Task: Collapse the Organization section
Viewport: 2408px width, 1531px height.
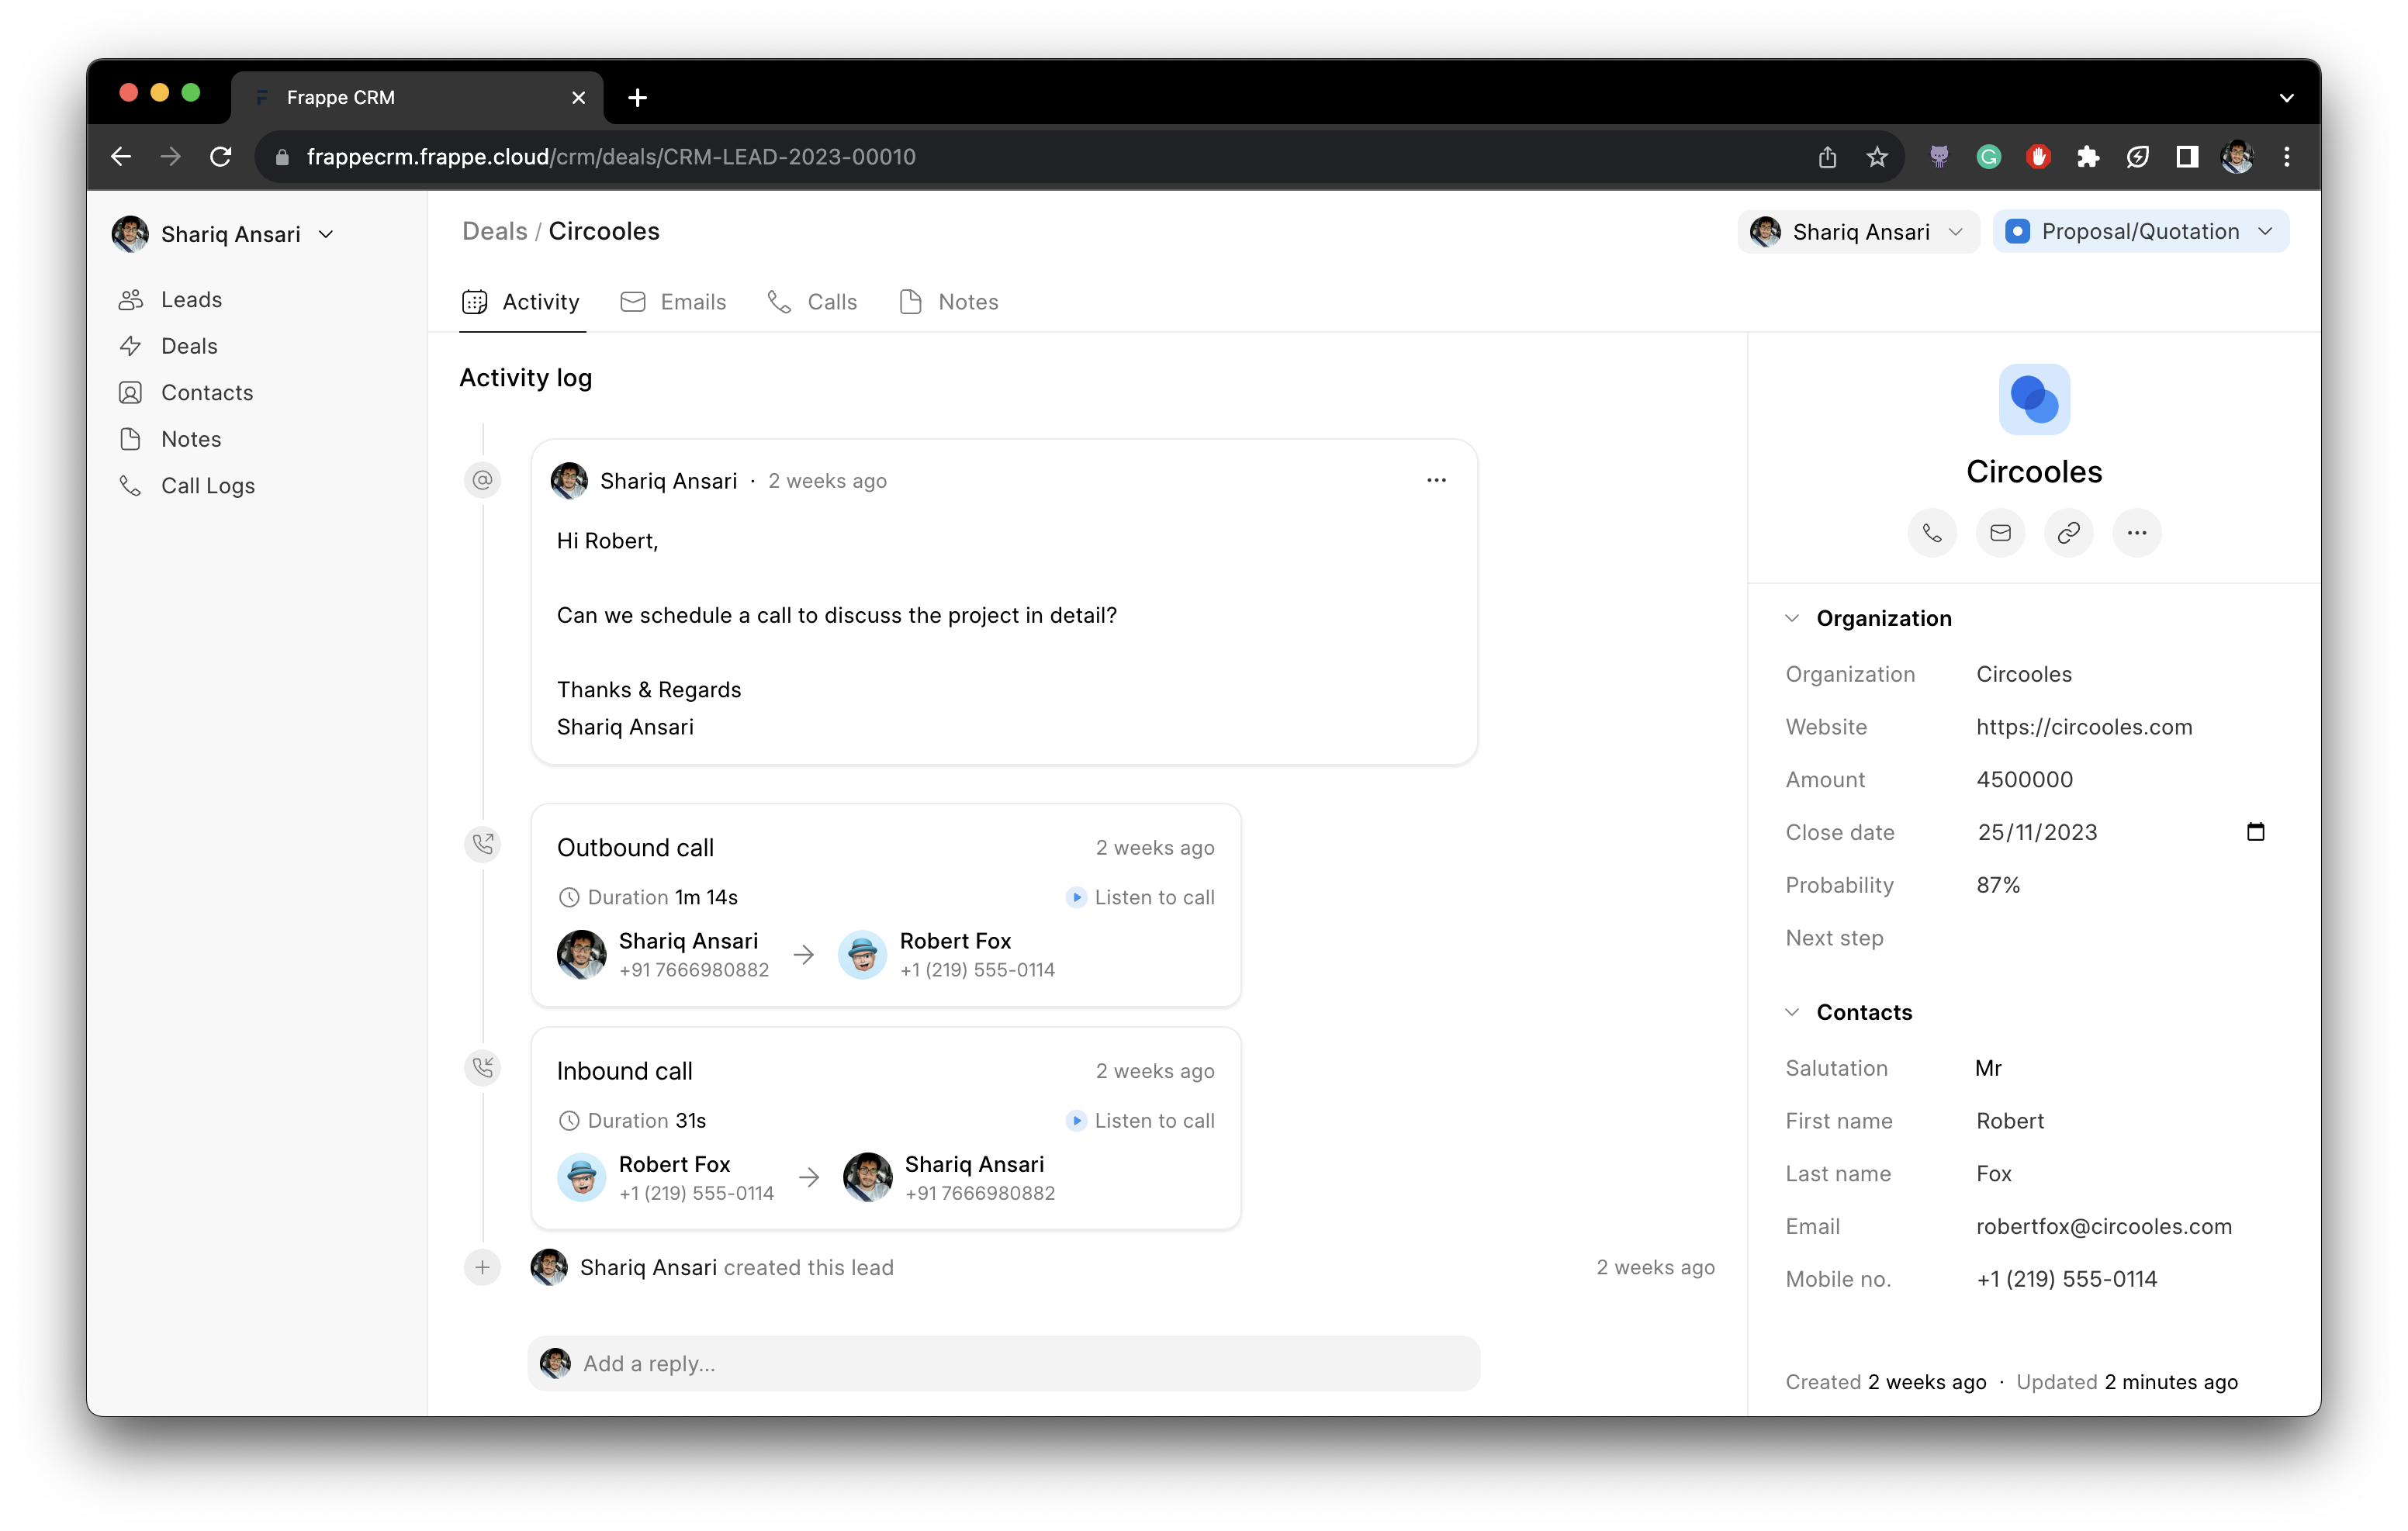Action: point(1794,617)
